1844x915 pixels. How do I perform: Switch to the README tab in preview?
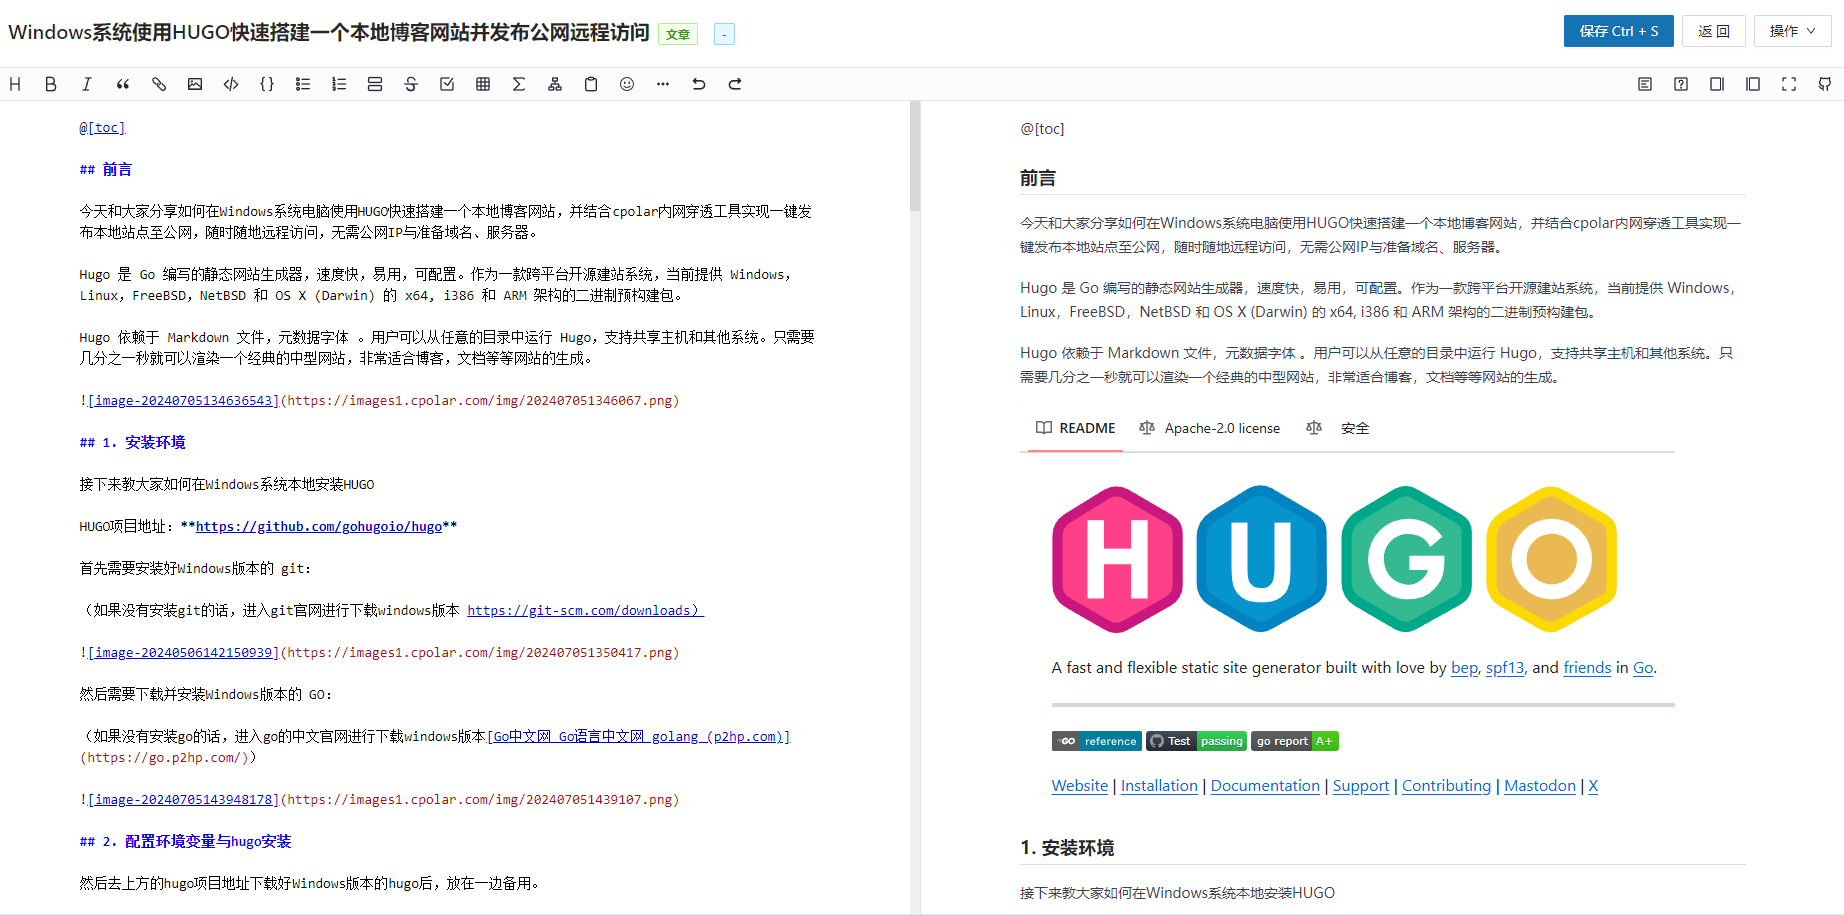click(x=1076, y=428)
